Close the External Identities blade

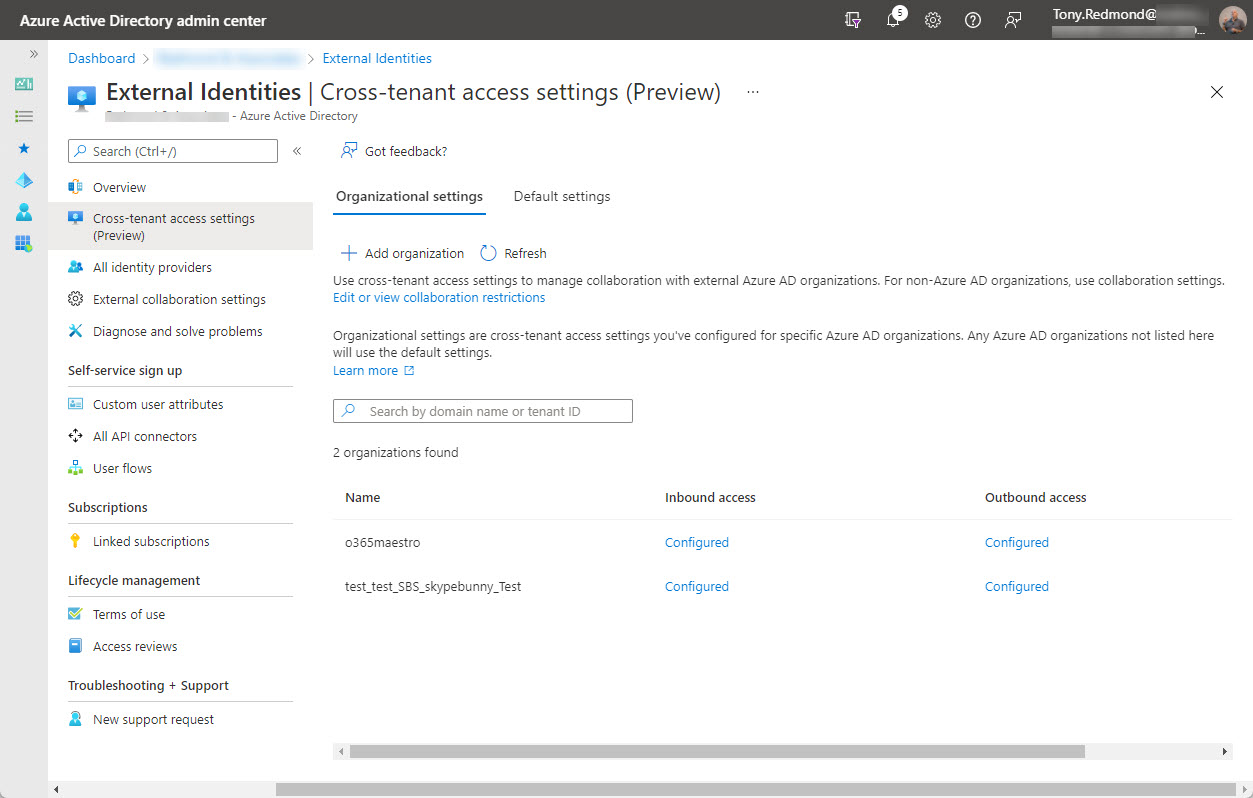[x=1217, y=92]
